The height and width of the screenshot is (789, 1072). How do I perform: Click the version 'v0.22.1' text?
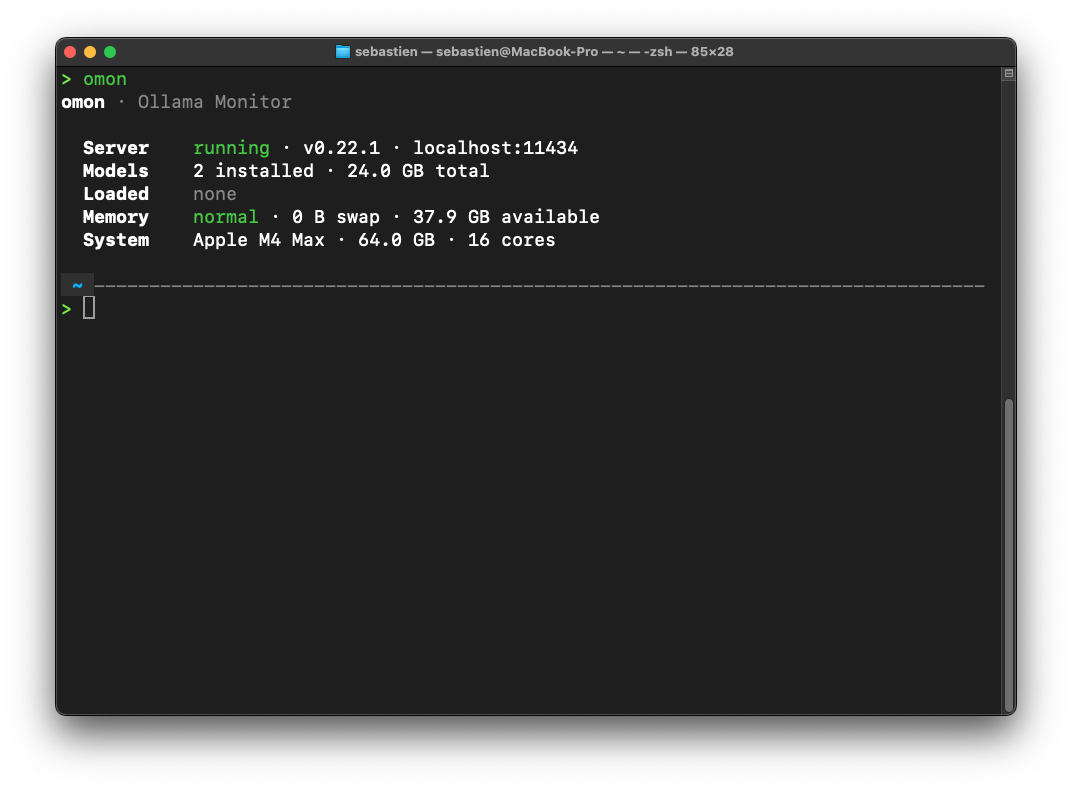pyautogui.click(x=341, y=148)
